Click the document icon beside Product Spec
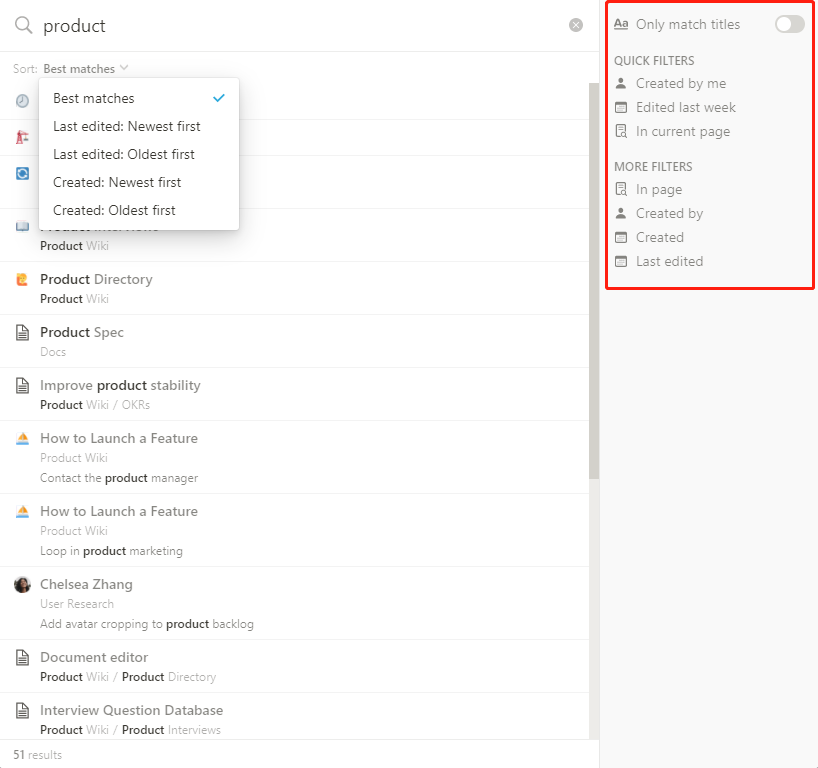 (x=22, y=332)
